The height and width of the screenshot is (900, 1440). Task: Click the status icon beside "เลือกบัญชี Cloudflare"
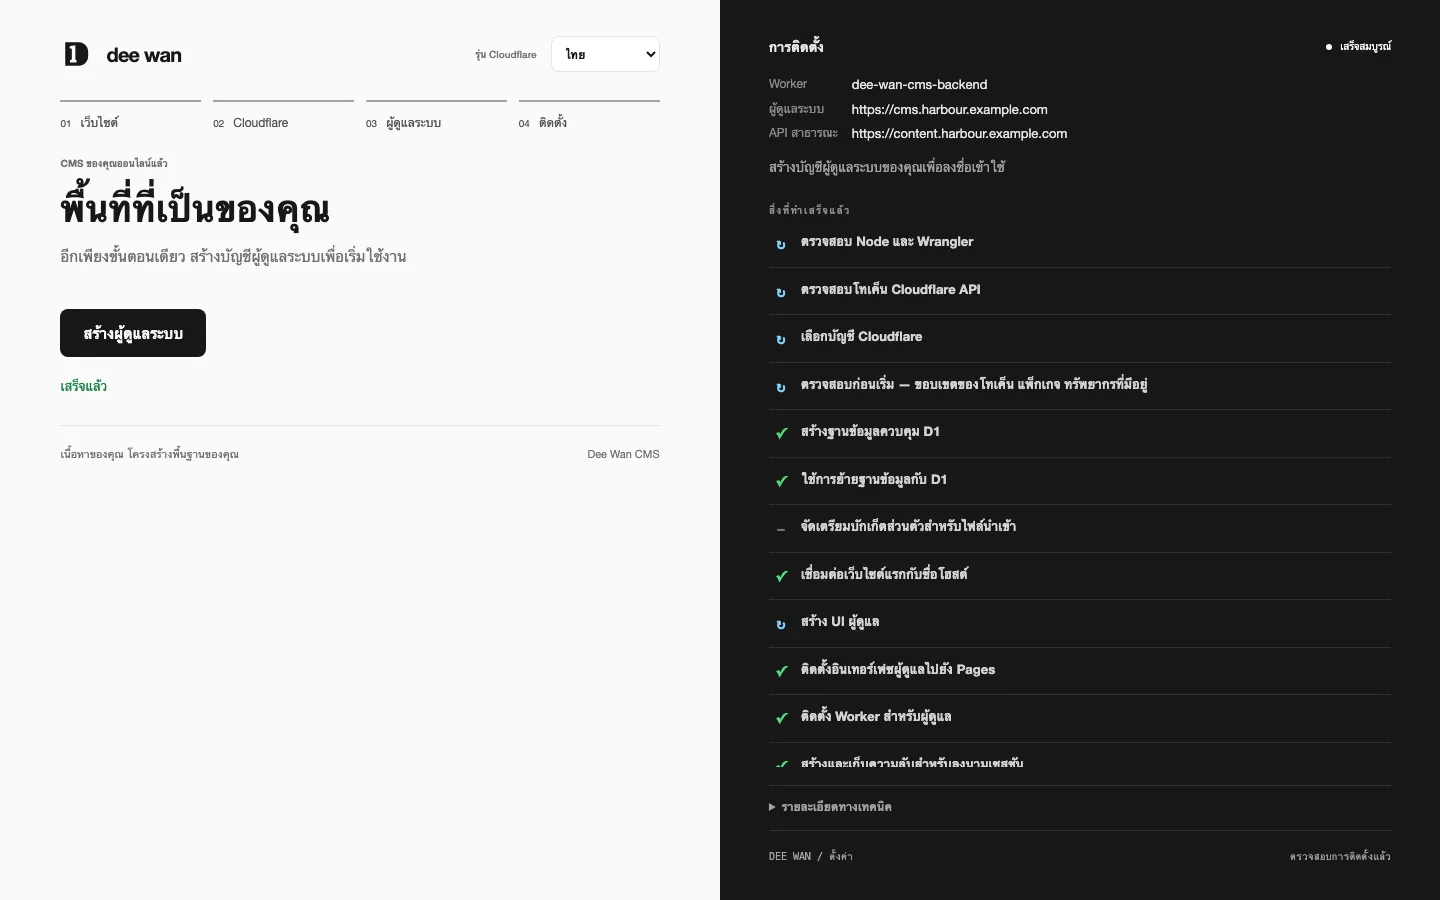coord(781,339)
